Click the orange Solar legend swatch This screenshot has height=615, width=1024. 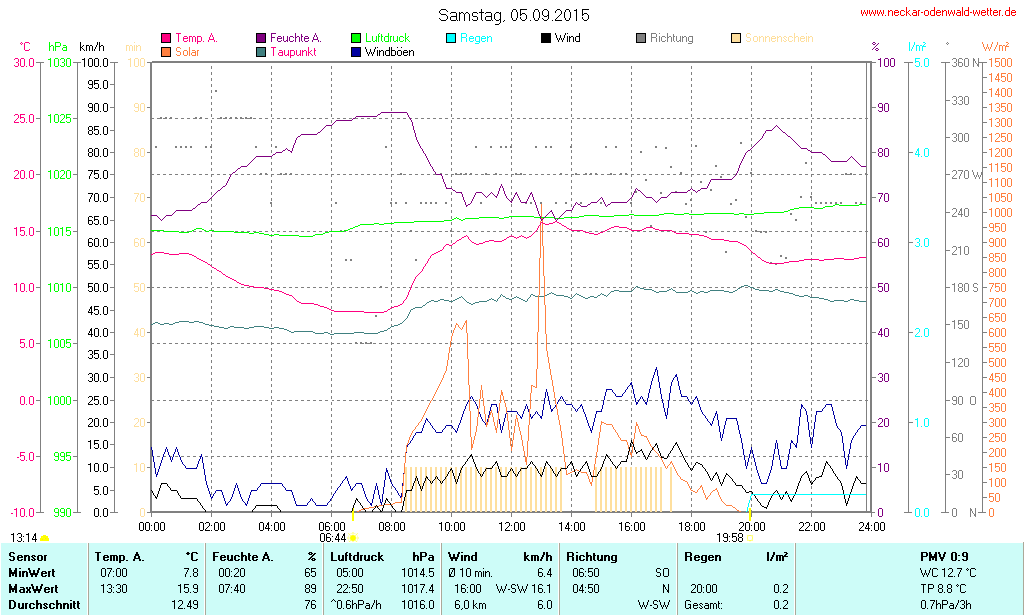tap(166, 51)
